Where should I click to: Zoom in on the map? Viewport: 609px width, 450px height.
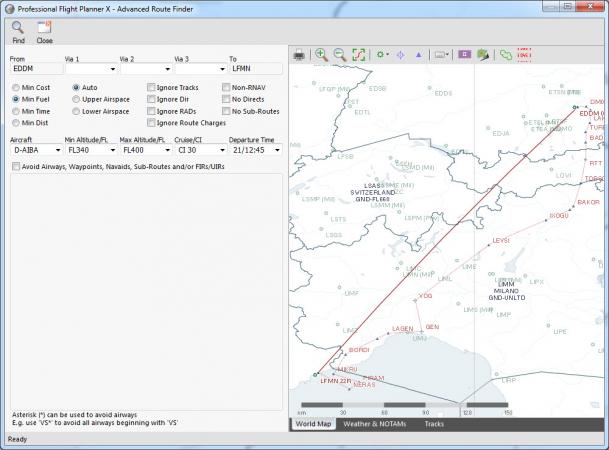click(321, 55)
